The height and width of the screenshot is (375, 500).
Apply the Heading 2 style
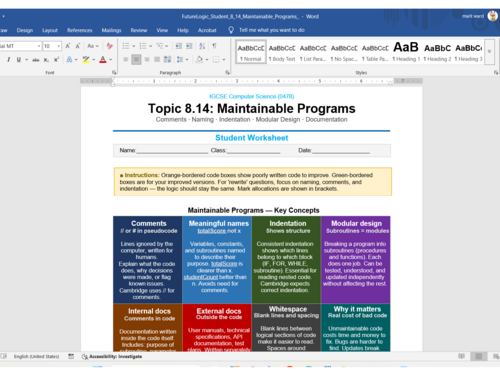[x=437, y=52]
